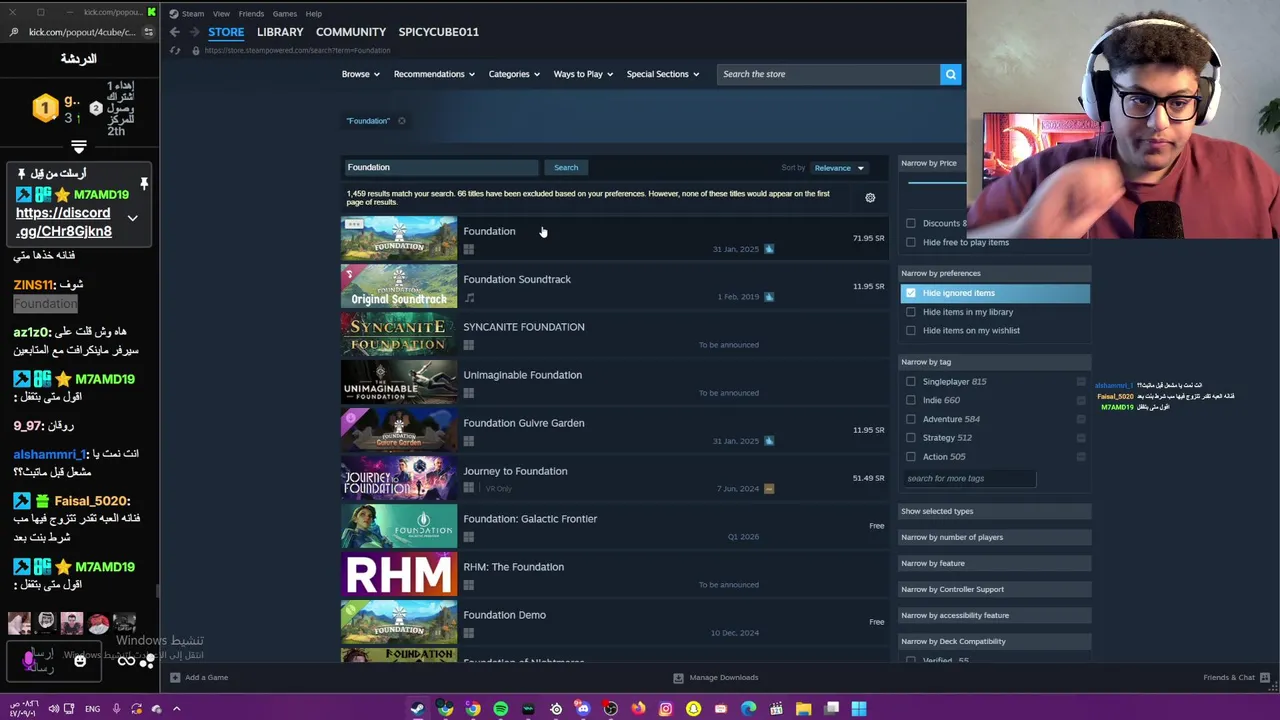The width and height of the screenshot is (1280, 720).
Task: Expand Show selected types section
Action: (994, 511)
